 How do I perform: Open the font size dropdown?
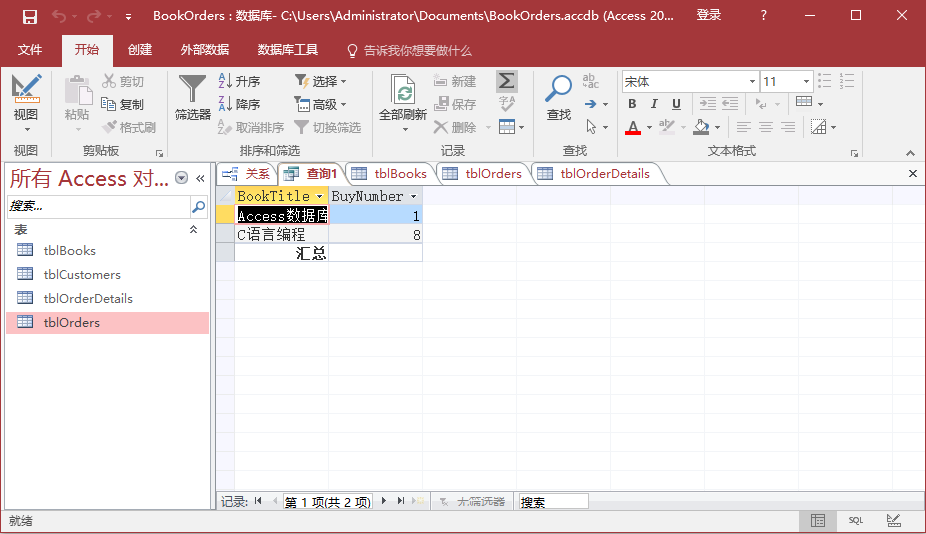point(805,82)
